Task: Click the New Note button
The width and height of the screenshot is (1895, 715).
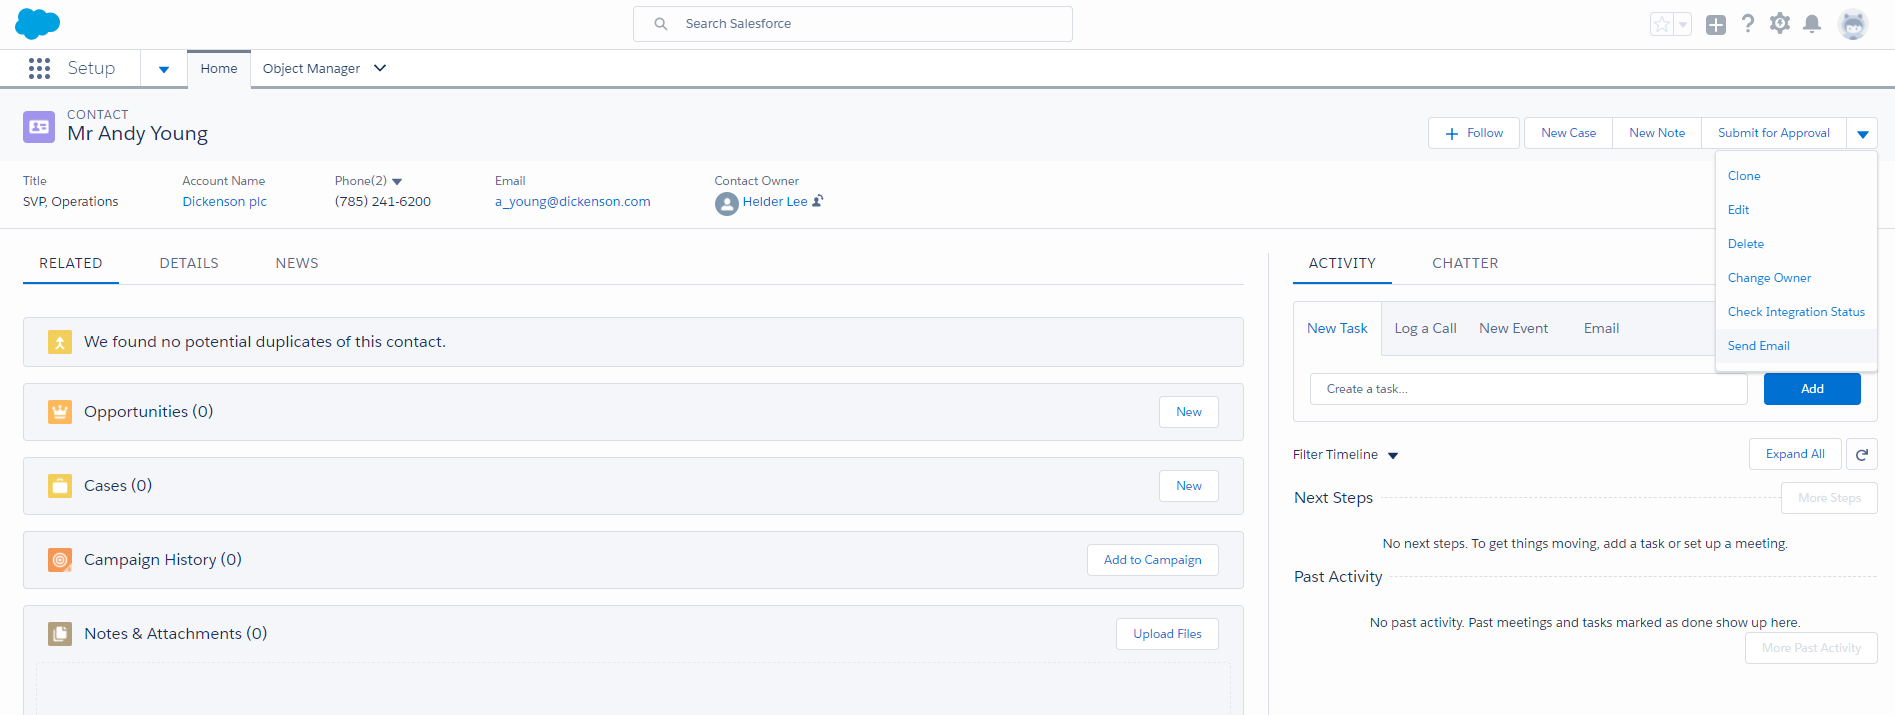Action: pos(1657,133)
